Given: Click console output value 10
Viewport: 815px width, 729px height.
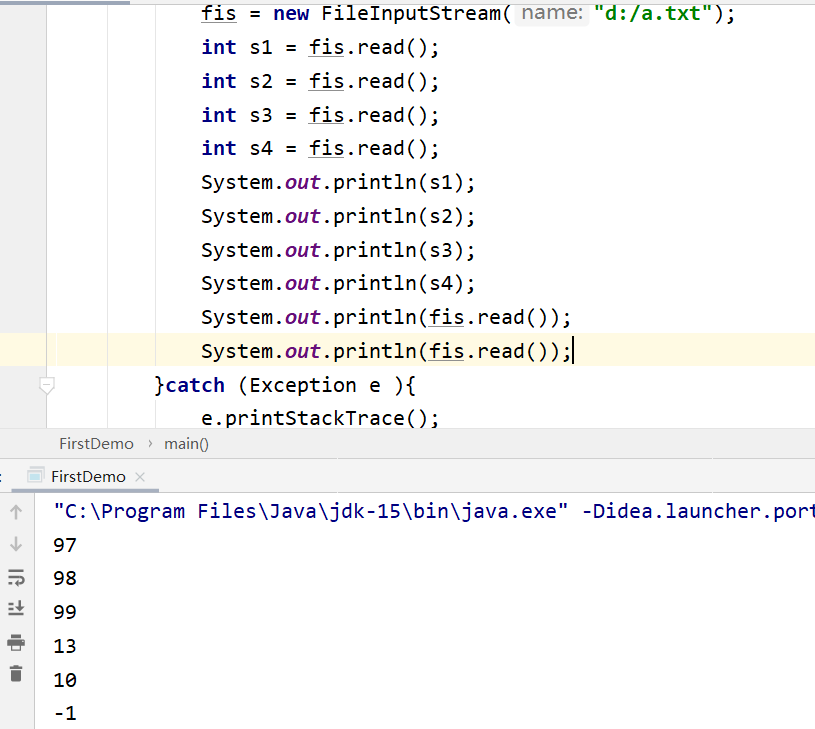Looking at the screenshot, I should pos(65,680).
